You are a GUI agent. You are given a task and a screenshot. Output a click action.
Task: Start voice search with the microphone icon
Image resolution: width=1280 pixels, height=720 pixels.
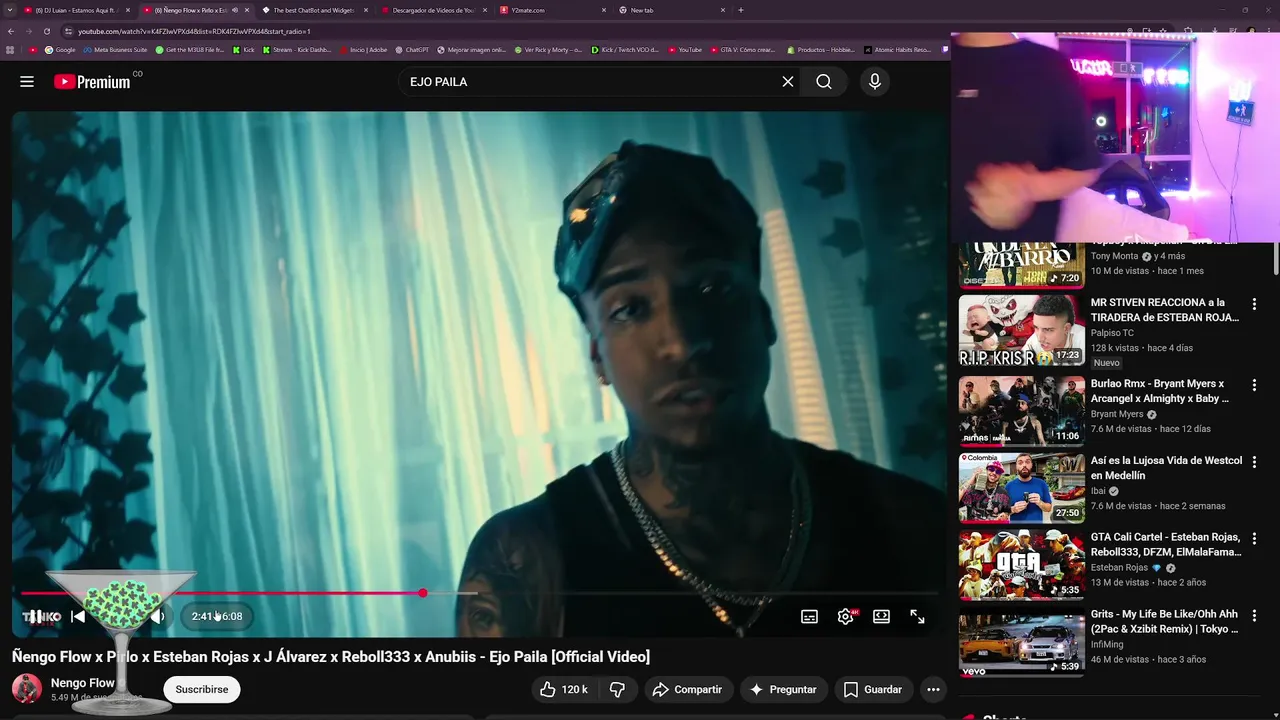[x=875, y=82]
